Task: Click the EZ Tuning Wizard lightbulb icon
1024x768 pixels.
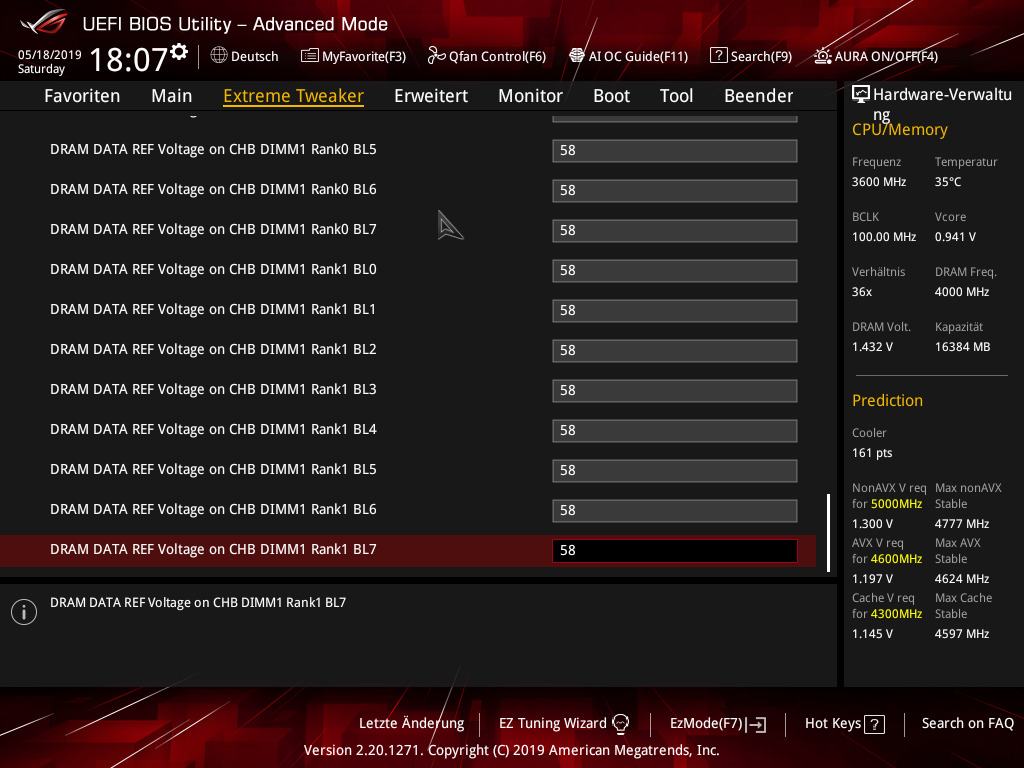Action: (x=620, y=724)
